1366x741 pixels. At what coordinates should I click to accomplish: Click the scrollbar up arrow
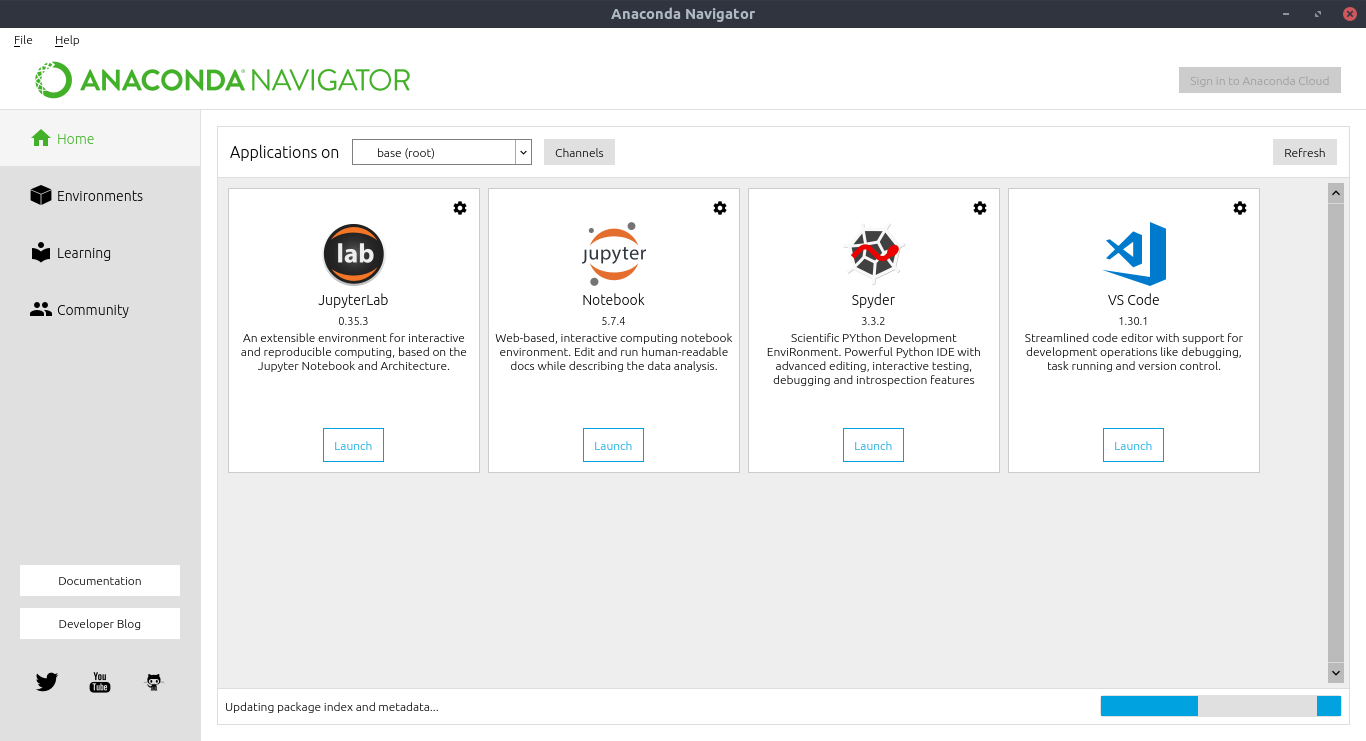(1335, 192)
